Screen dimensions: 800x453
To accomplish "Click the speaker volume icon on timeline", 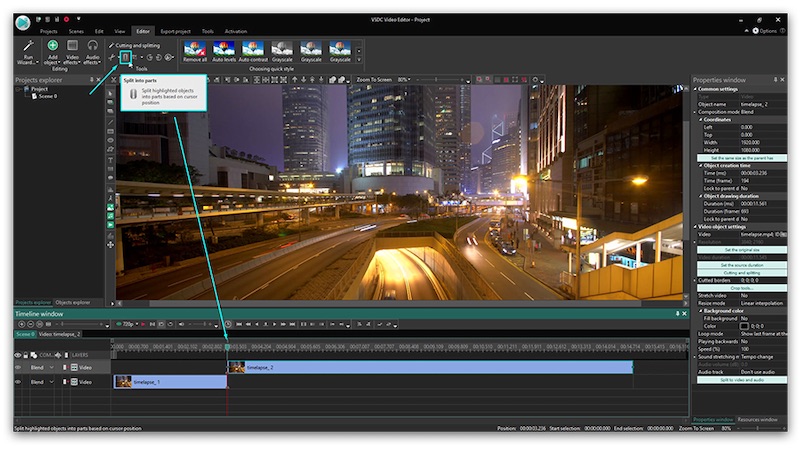I will point(181,324).
